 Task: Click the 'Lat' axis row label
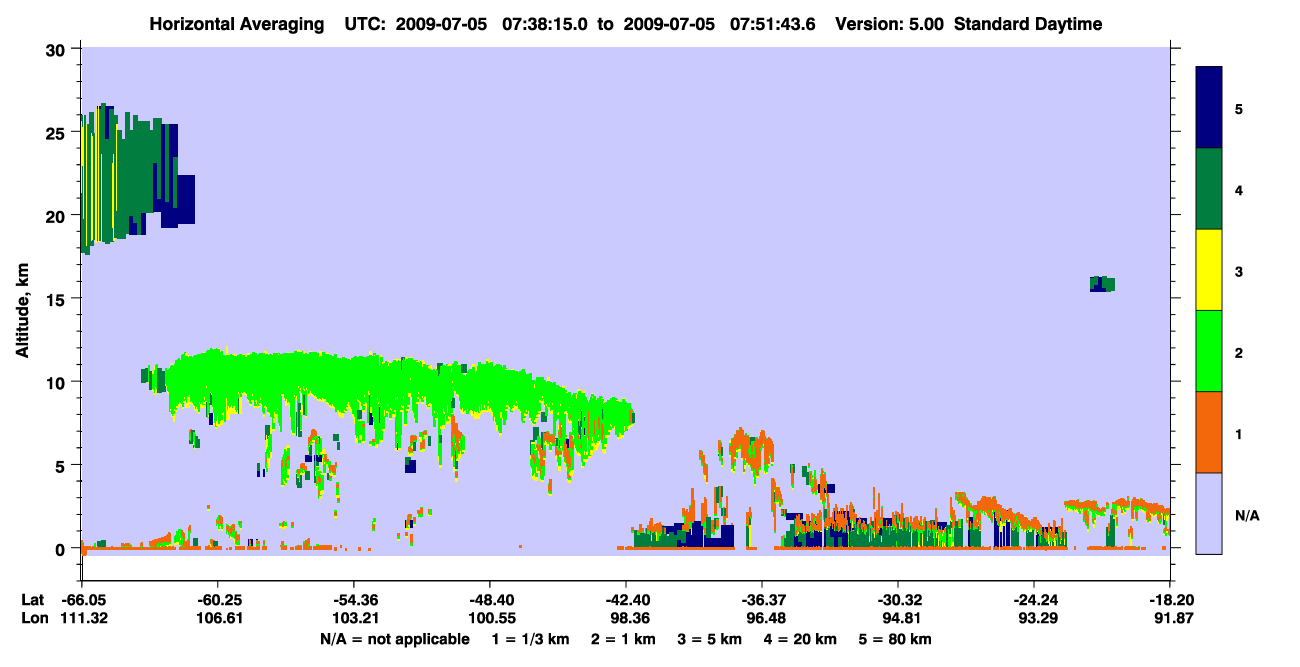32,600
